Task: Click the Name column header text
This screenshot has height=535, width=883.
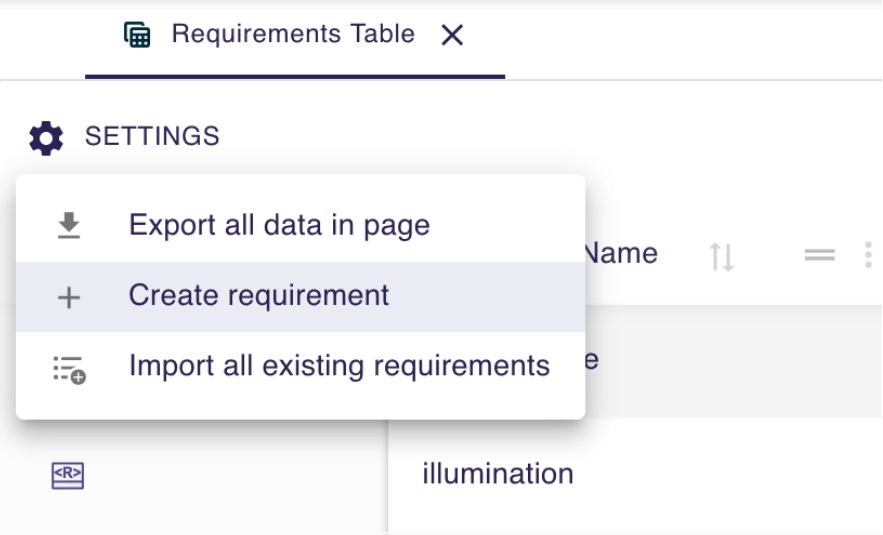Action: (622, 254)
